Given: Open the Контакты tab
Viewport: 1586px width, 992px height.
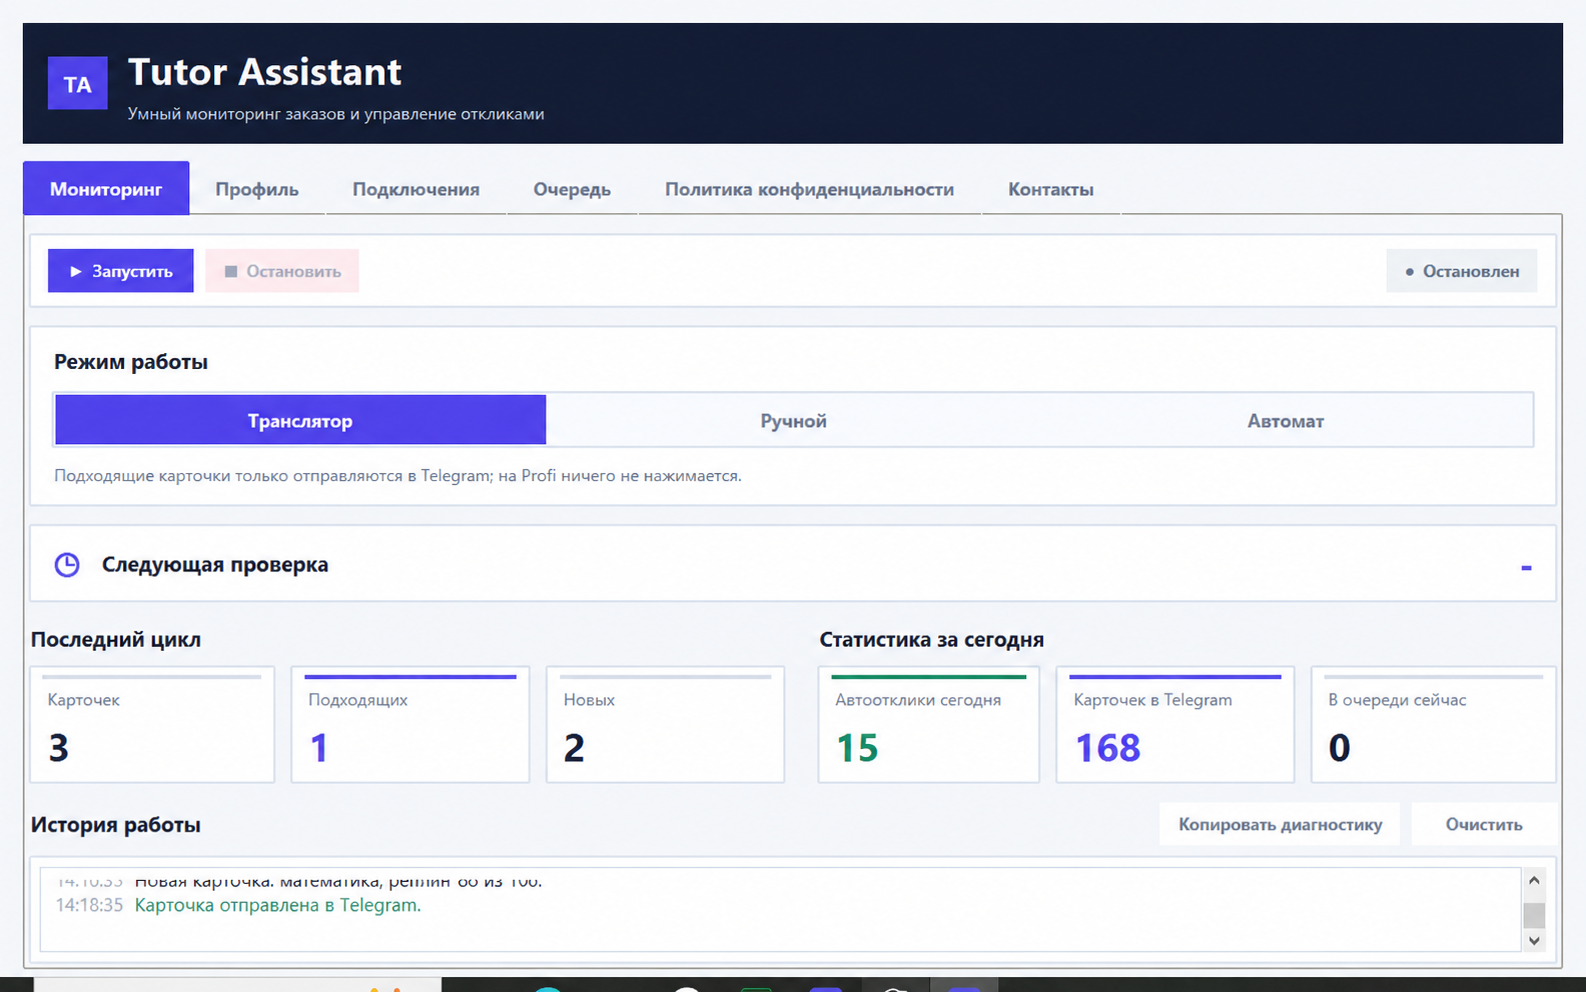Looking at the screenshot, I should click(1051, 189).
